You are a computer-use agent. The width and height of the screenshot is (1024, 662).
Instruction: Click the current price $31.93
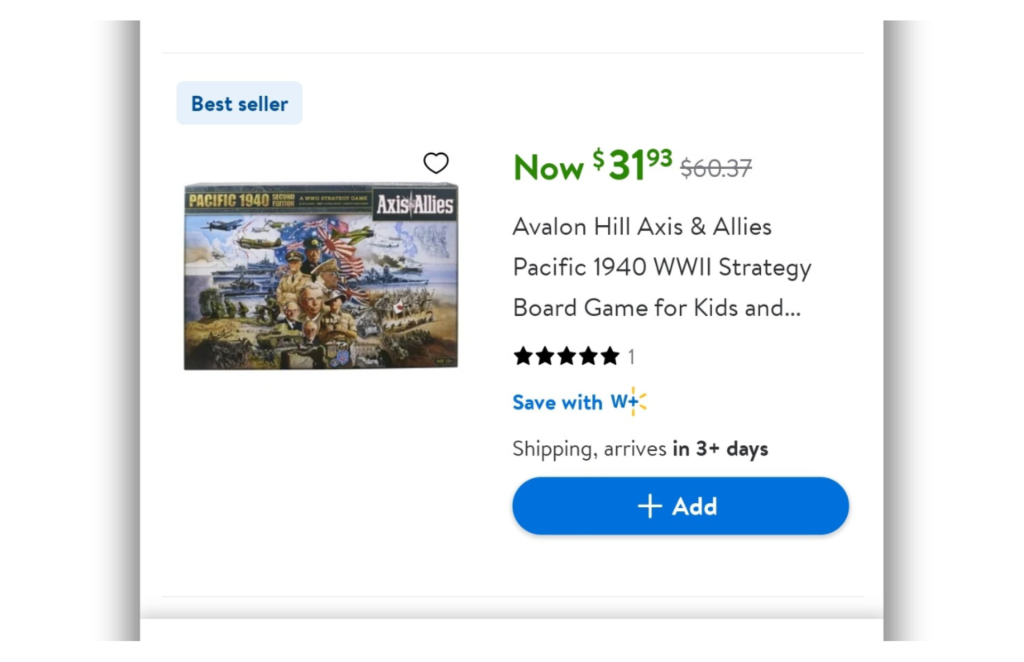632,165
